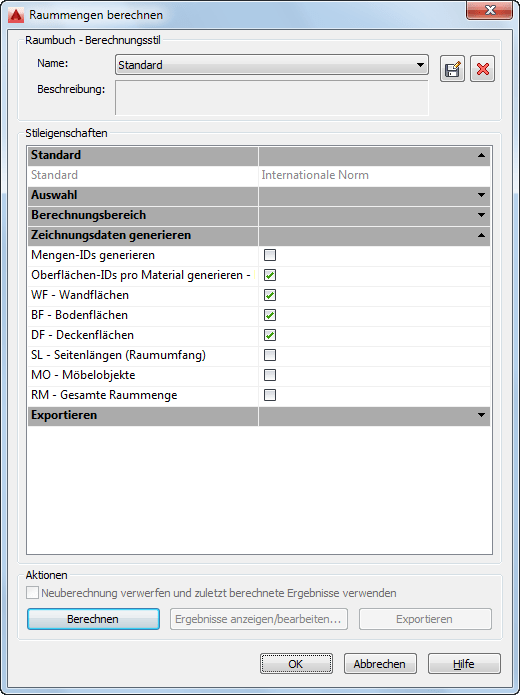This screenshot has width=520, height=695.
Task: Click the Berechnen button
Action: 93,619
